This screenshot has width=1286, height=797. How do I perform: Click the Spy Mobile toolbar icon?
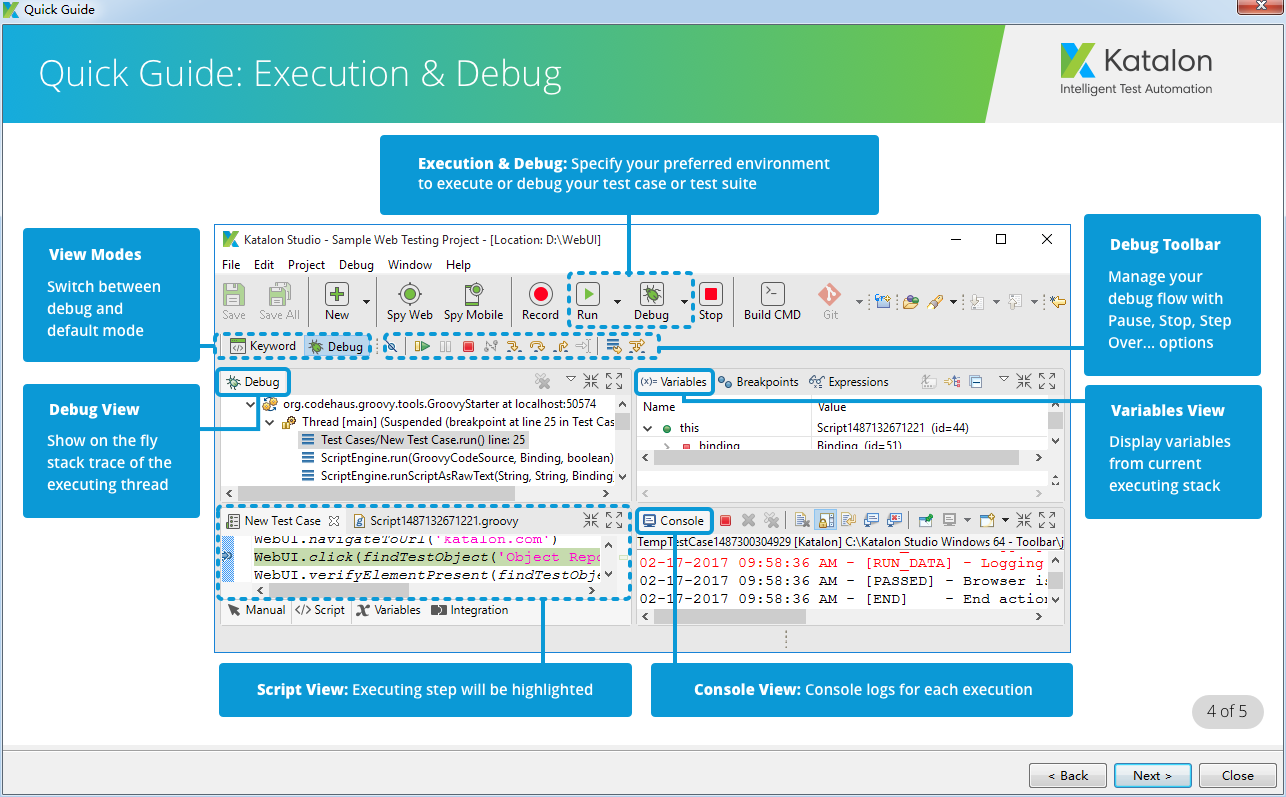[x=473, y=294]
